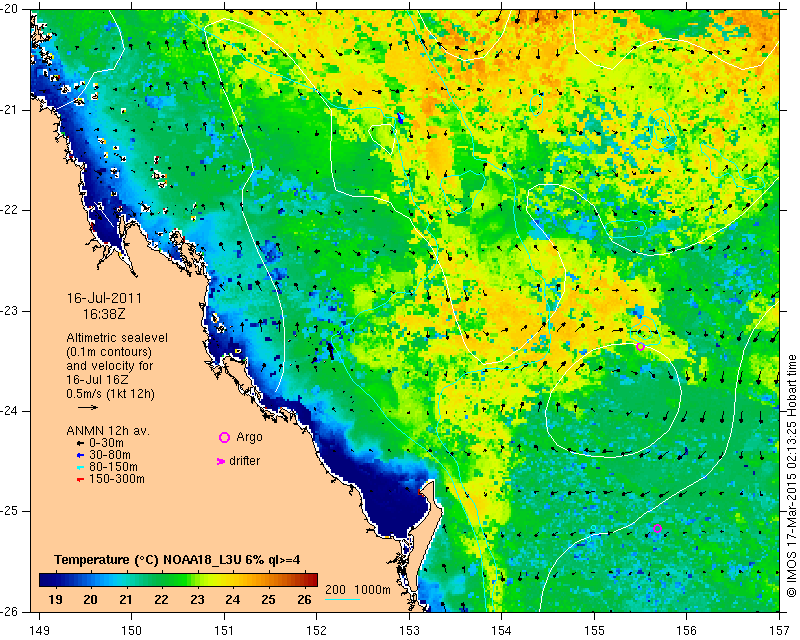Click the Argo float marker near 155.5E 23.3S
The width and height of the screenshot is (800, 640).
(x=640, y=347)
